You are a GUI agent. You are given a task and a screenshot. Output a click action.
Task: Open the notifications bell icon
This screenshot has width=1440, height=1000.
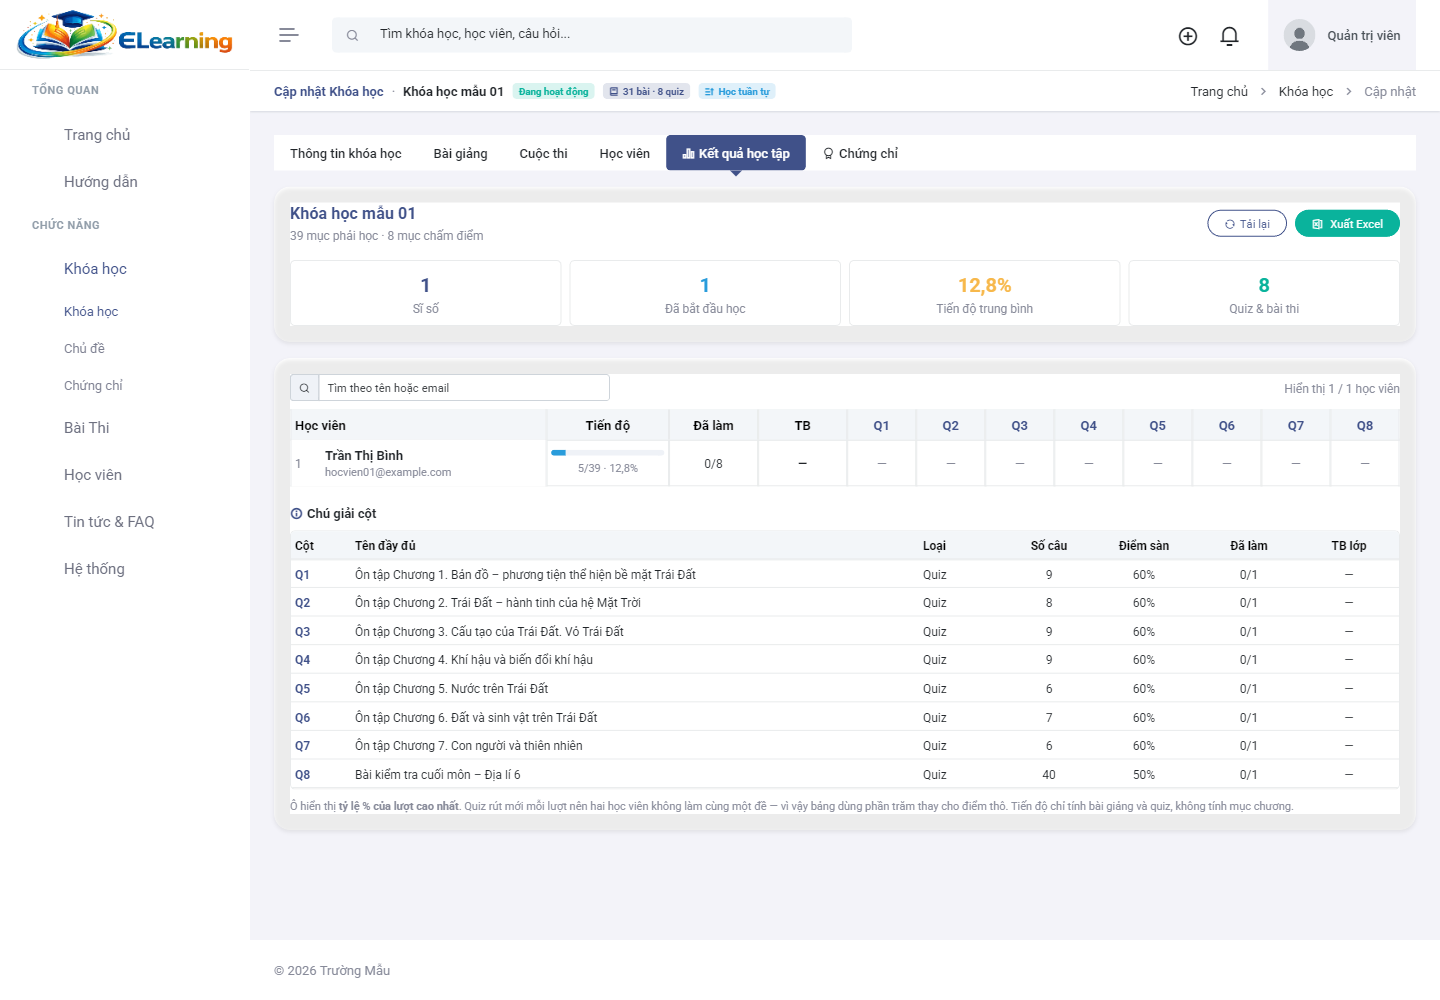(1230, 36)
